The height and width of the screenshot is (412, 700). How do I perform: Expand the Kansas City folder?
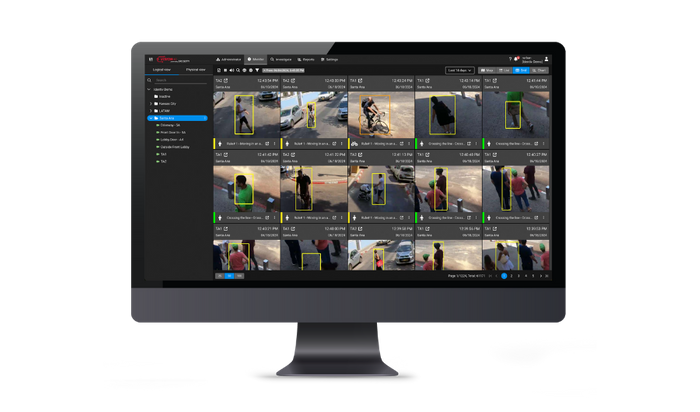coord(151,103)
